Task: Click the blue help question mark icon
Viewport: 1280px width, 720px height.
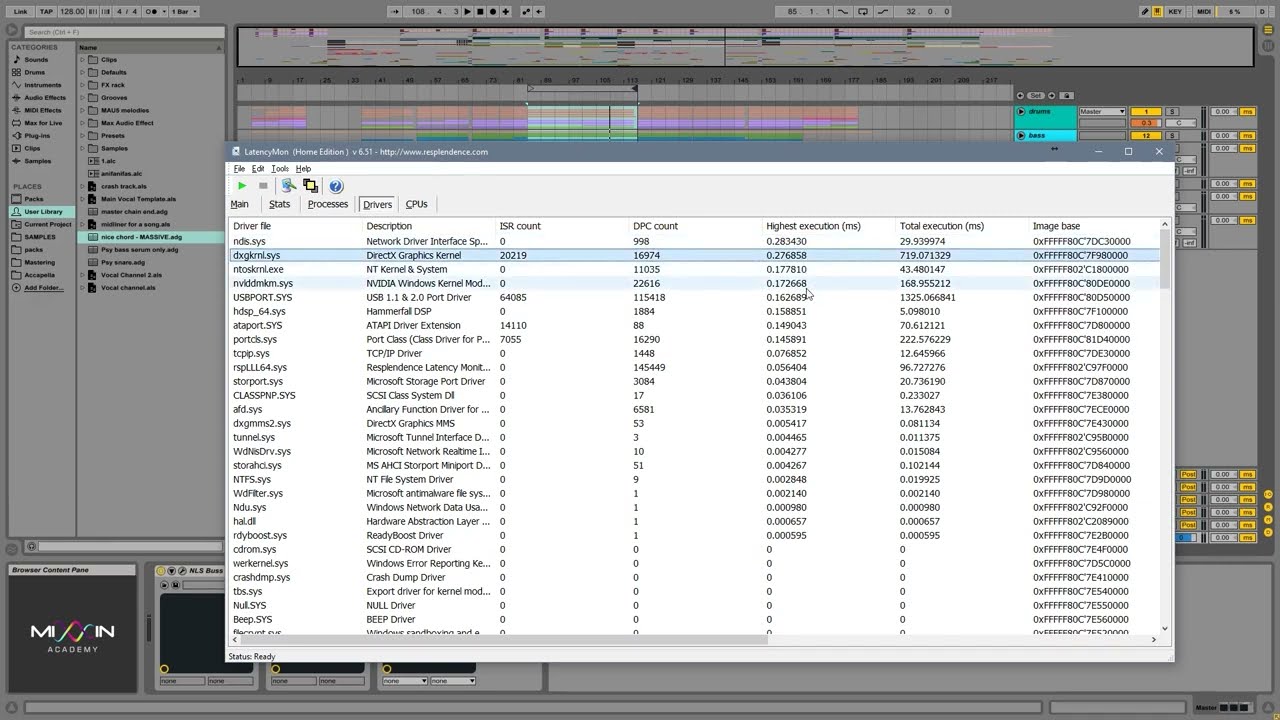Action: click(x=336, y=186)
